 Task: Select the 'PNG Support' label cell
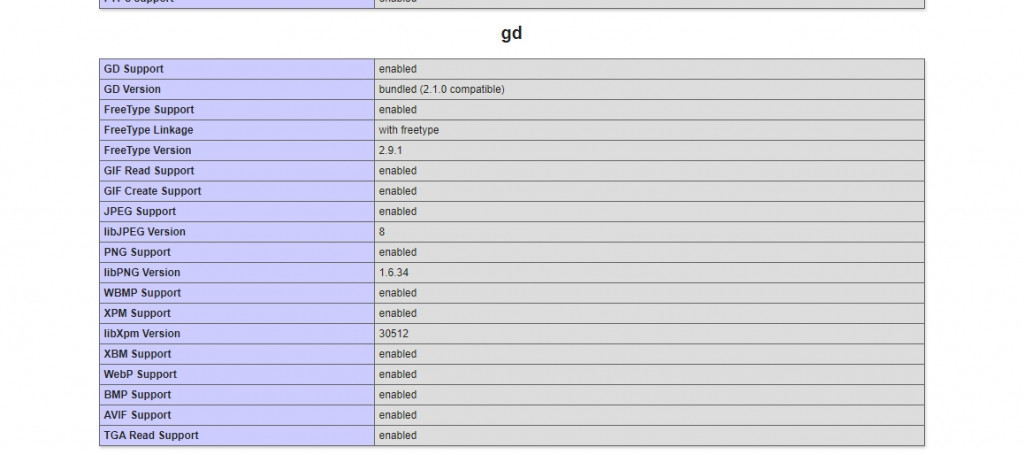(x=237, y=252)
